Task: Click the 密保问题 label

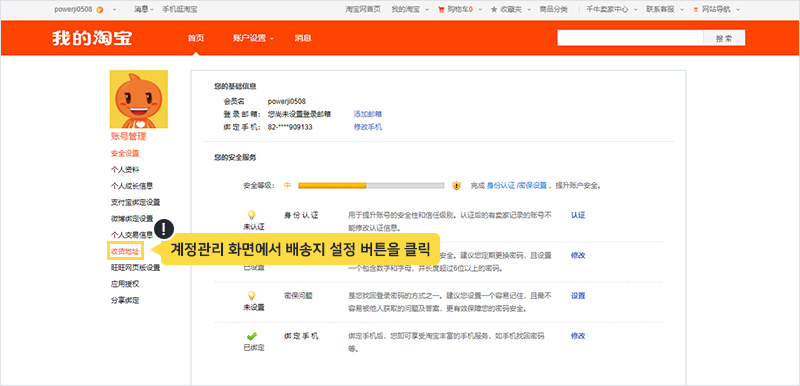Action: pyautogui.click(x=298, y=296)
